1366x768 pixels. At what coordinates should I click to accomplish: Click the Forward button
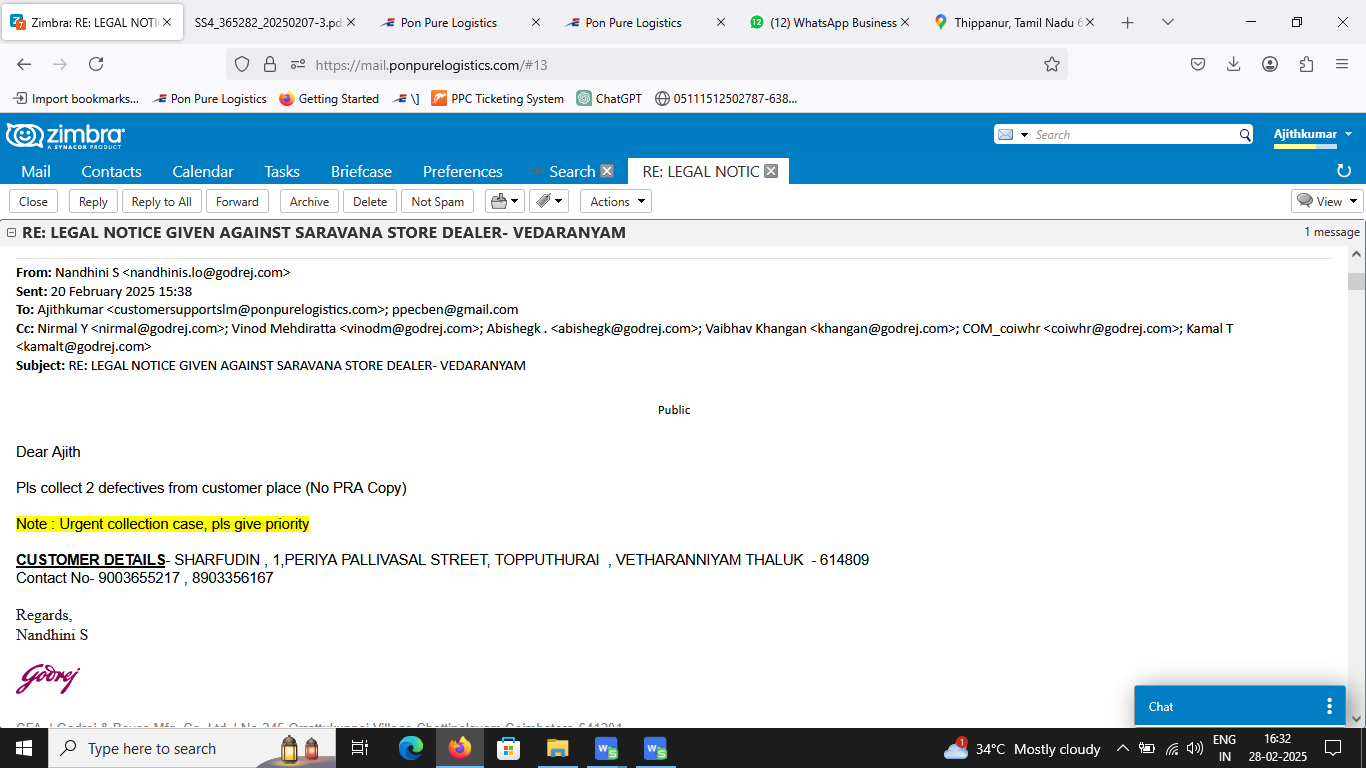pyautogui.click(x=237, y=201)
